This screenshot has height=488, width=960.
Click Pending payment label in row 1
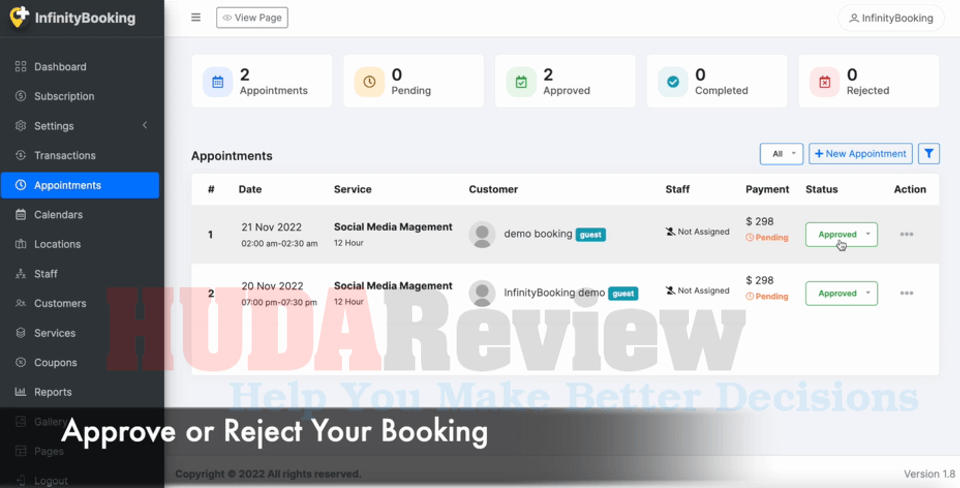click(767, 238)
